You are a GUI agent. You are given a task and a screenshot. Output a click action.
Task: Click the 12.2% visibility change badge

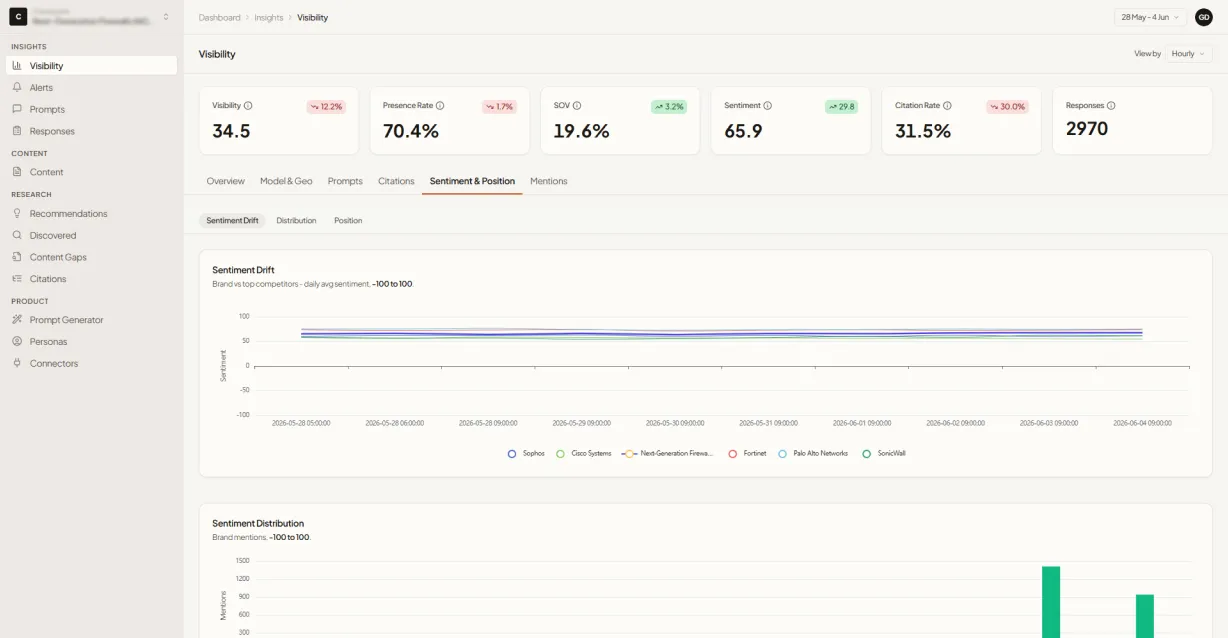click(326, 106)
